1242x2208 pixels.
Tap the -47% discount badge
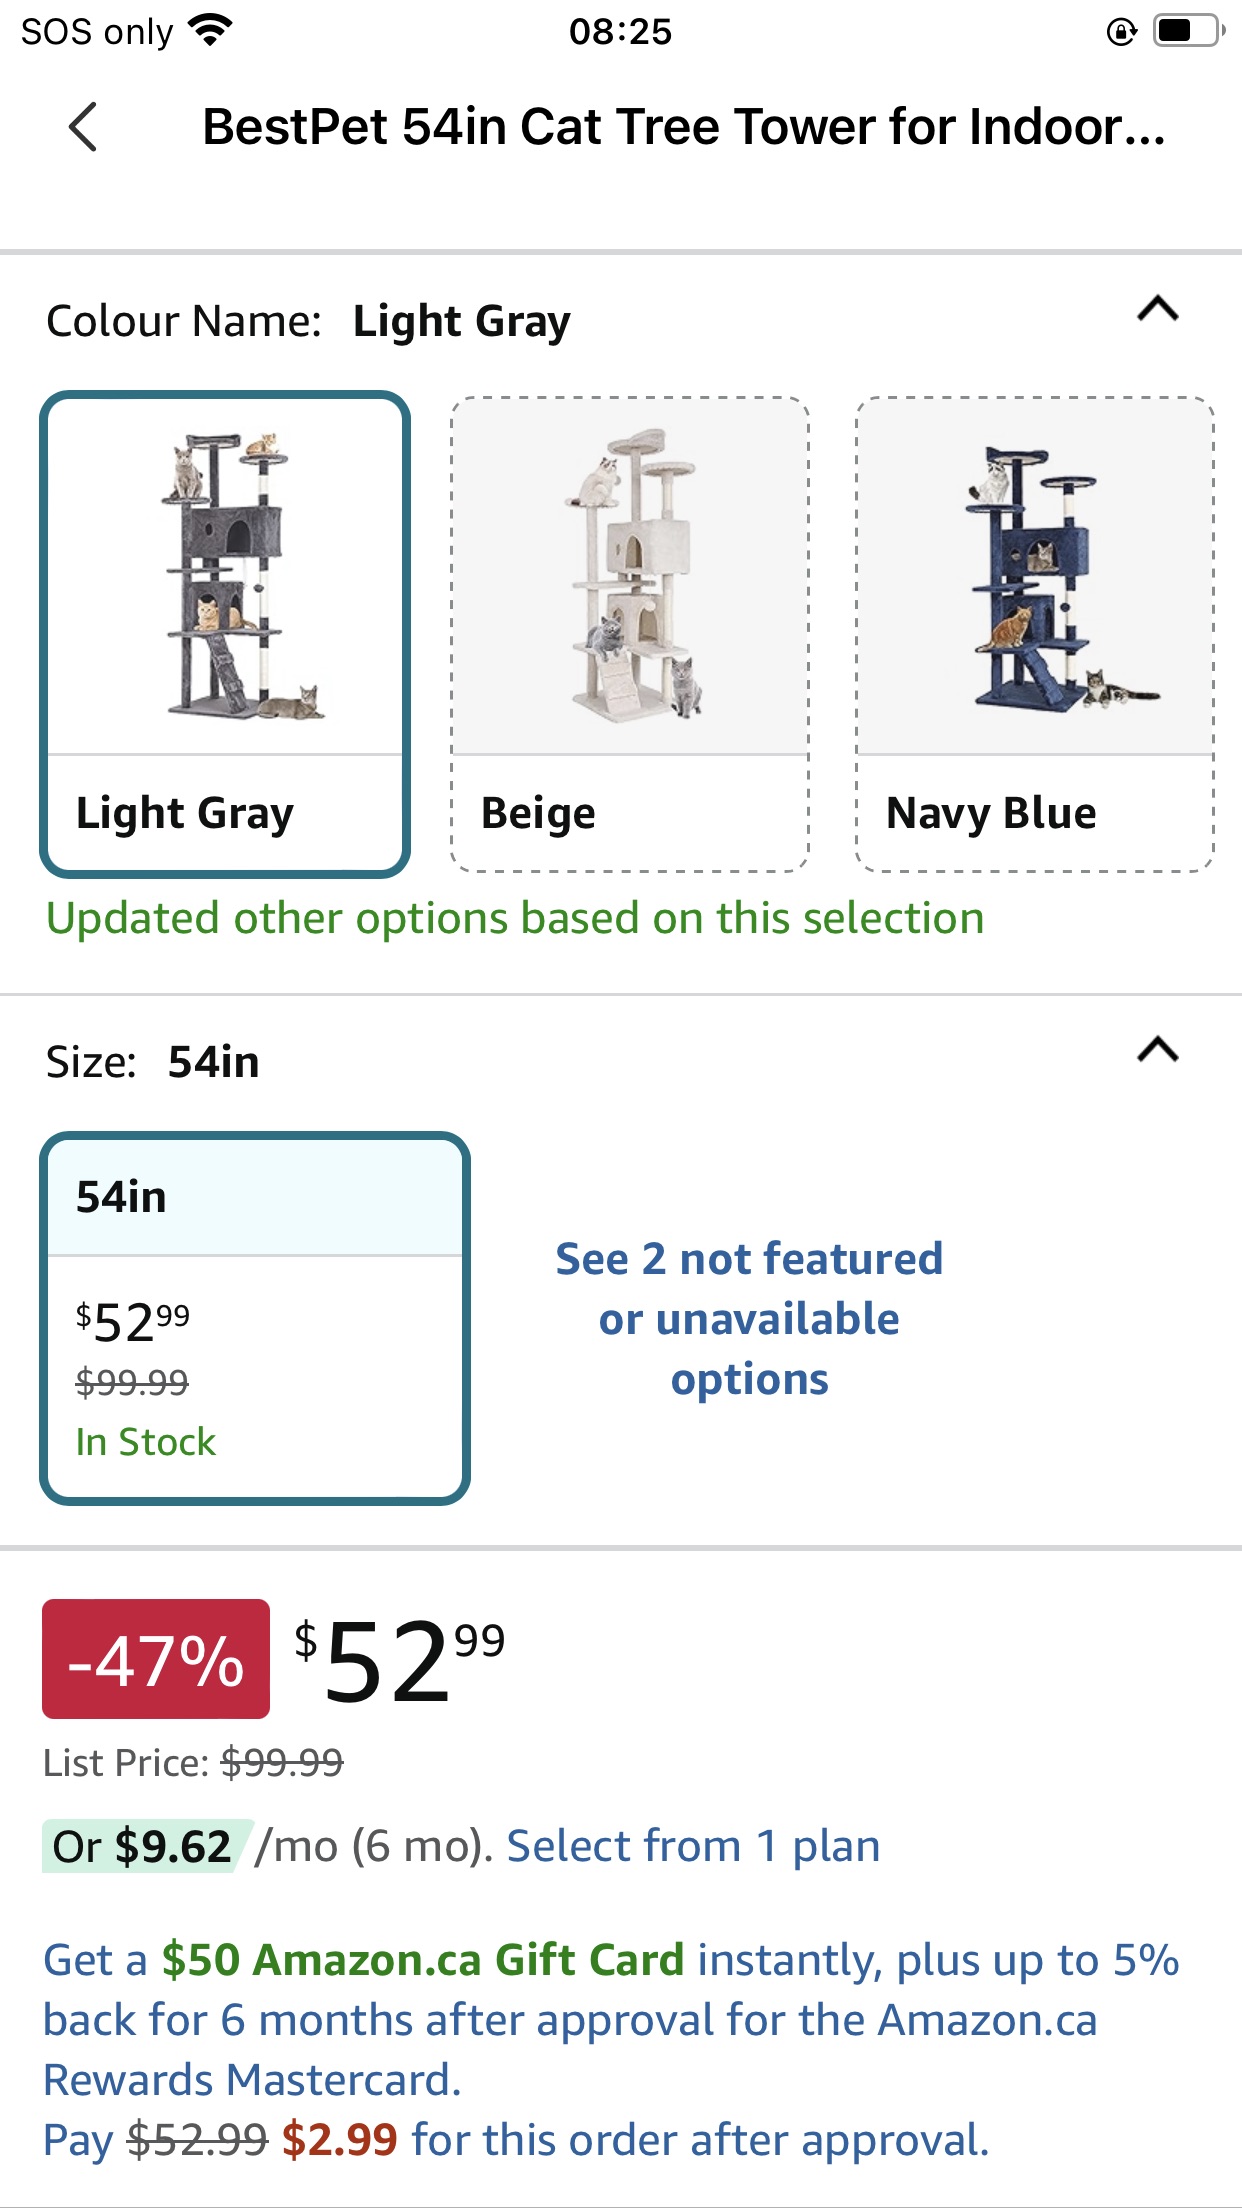point(156,1659)
